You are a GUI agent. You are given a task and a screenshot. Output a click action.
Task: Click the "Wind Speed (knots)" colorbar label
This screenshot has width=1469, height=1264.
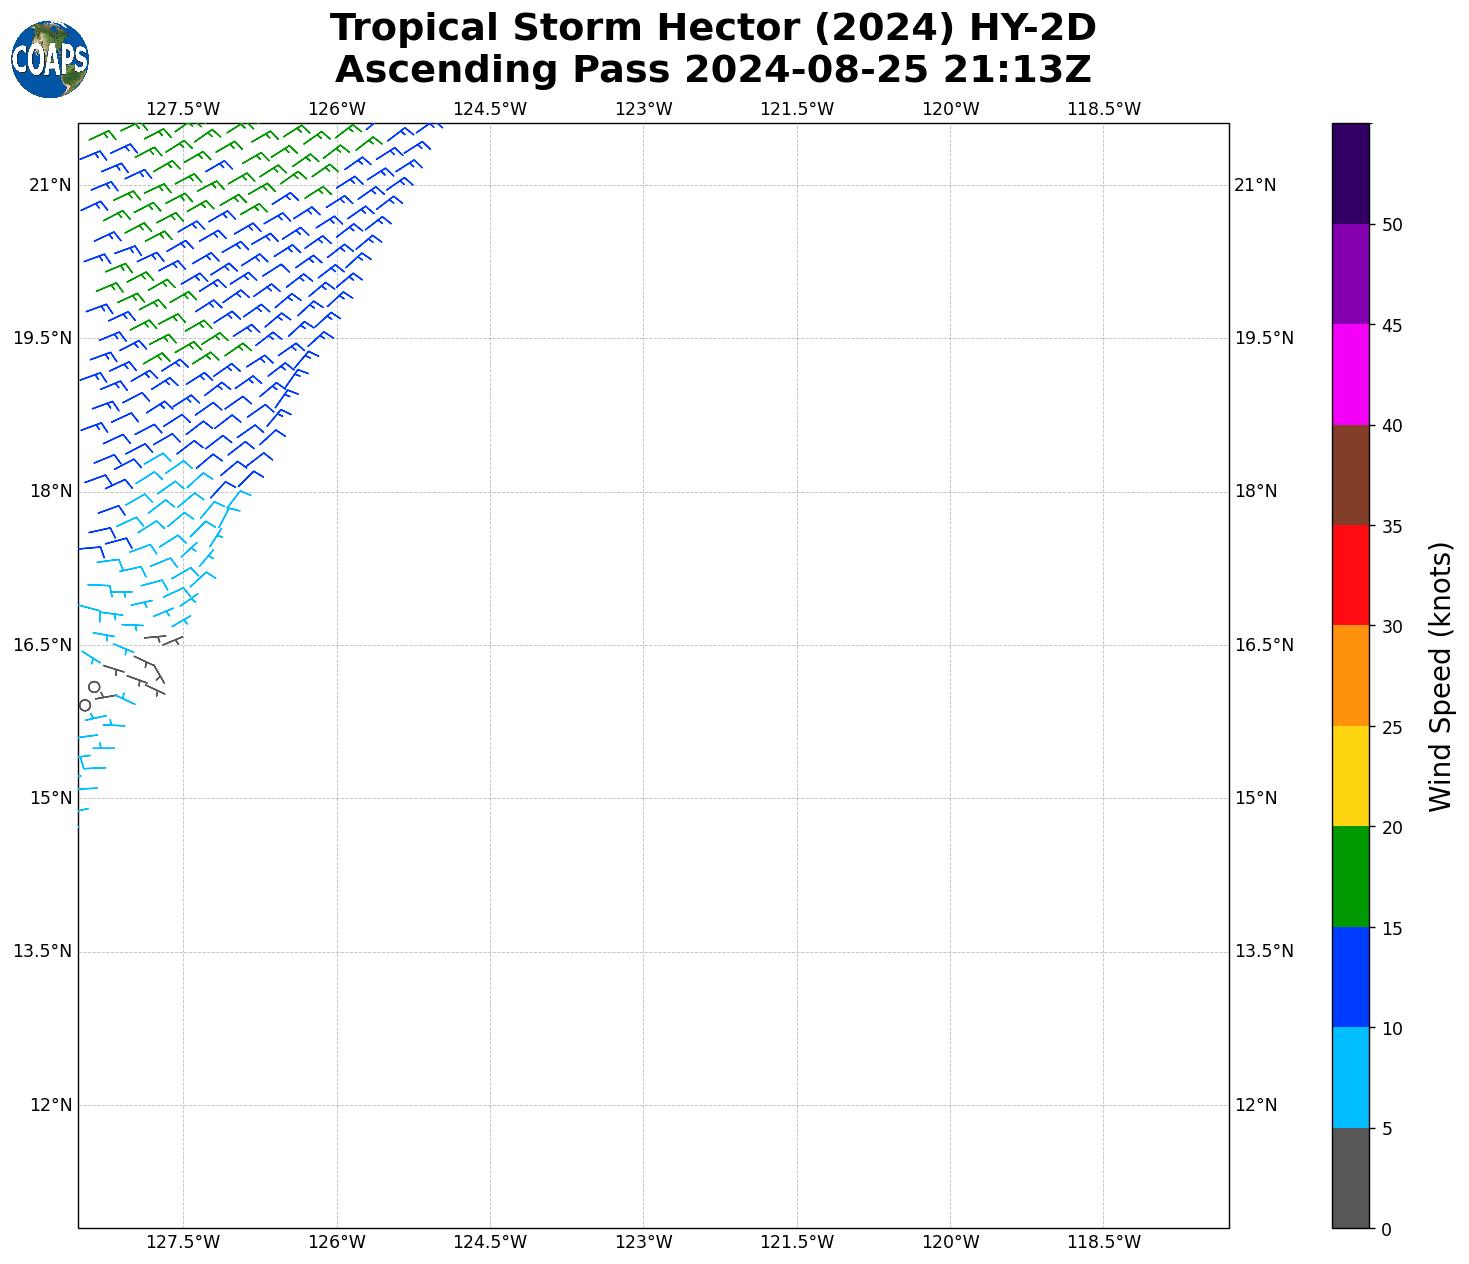1440,676
